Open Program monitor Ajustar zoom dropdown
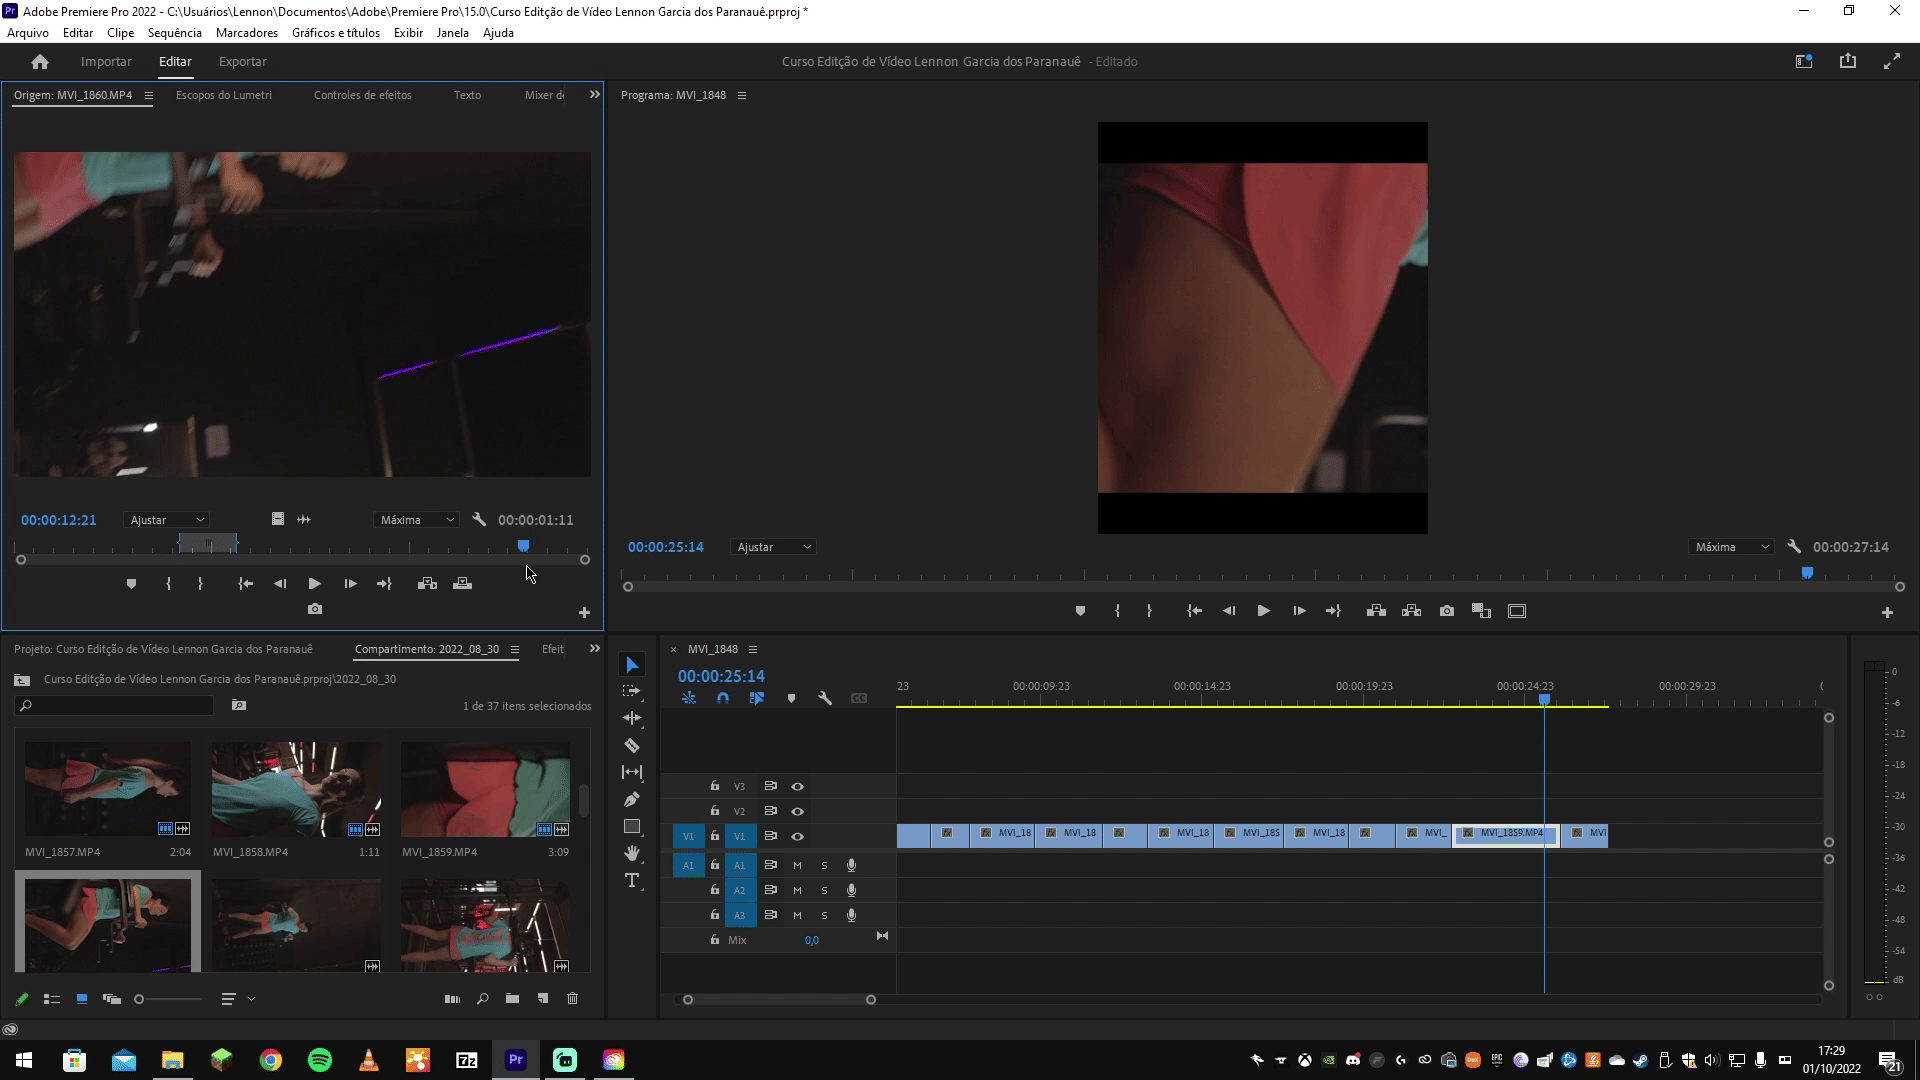This screenshot has height=1080, width=1920. point(773,547)
